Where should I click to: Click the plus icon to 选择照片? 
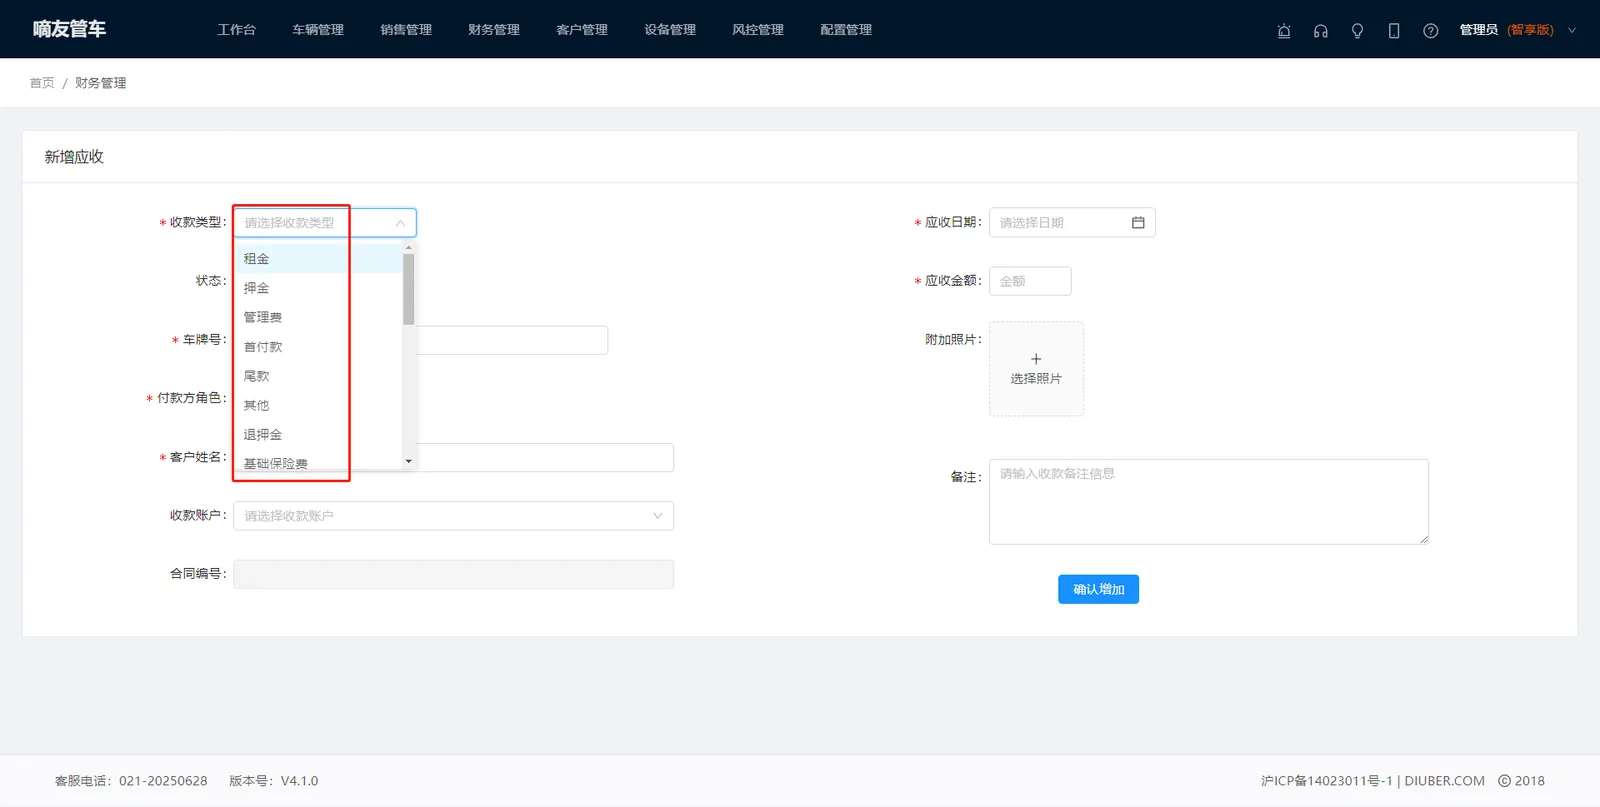(x=1036, y=359)
